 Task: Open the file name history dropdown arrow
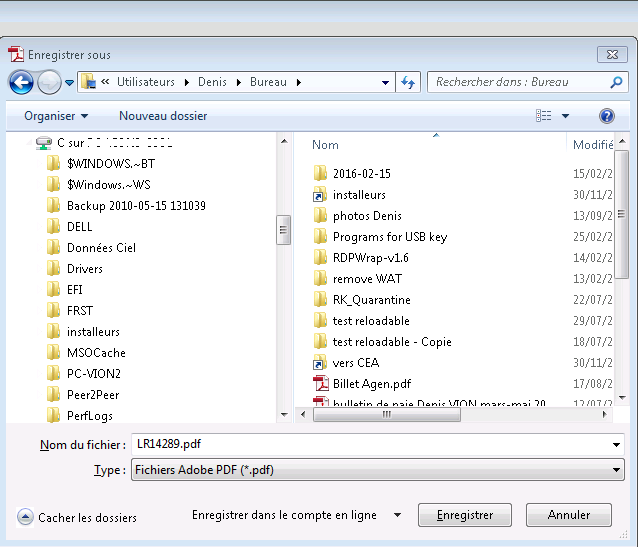click(616, 445)
